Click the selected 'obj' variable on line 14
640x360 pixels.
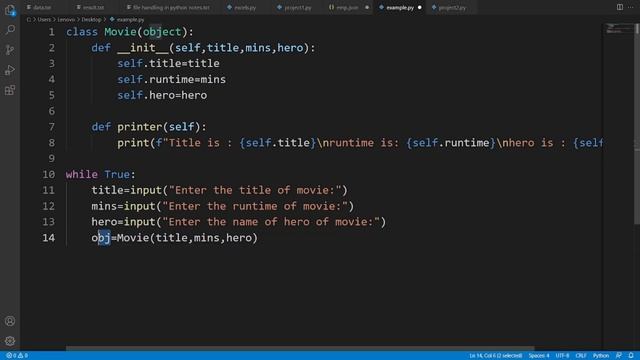point(101,238)
